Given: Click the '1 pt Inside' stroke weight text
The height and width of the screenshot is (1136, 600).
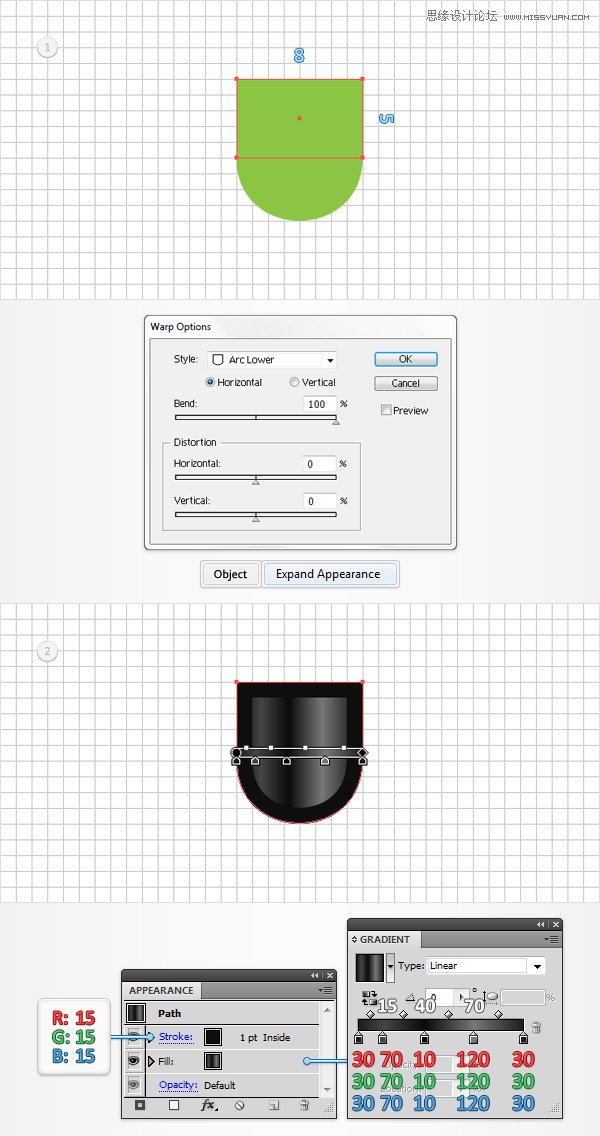Looking at the screenshot, I should [x=264, y=1037].
